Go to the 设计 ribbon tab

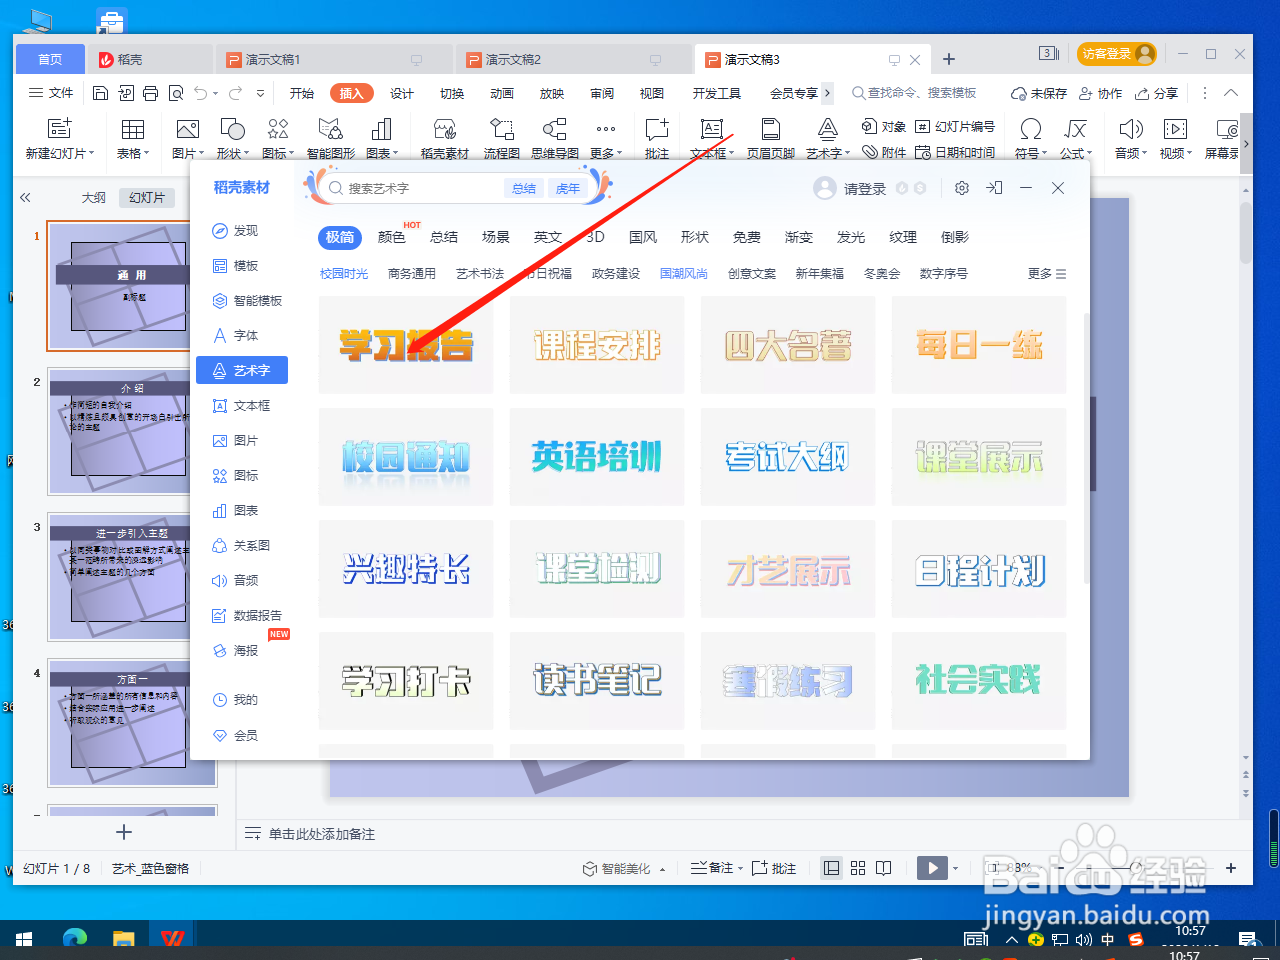(x=401, y=93)
